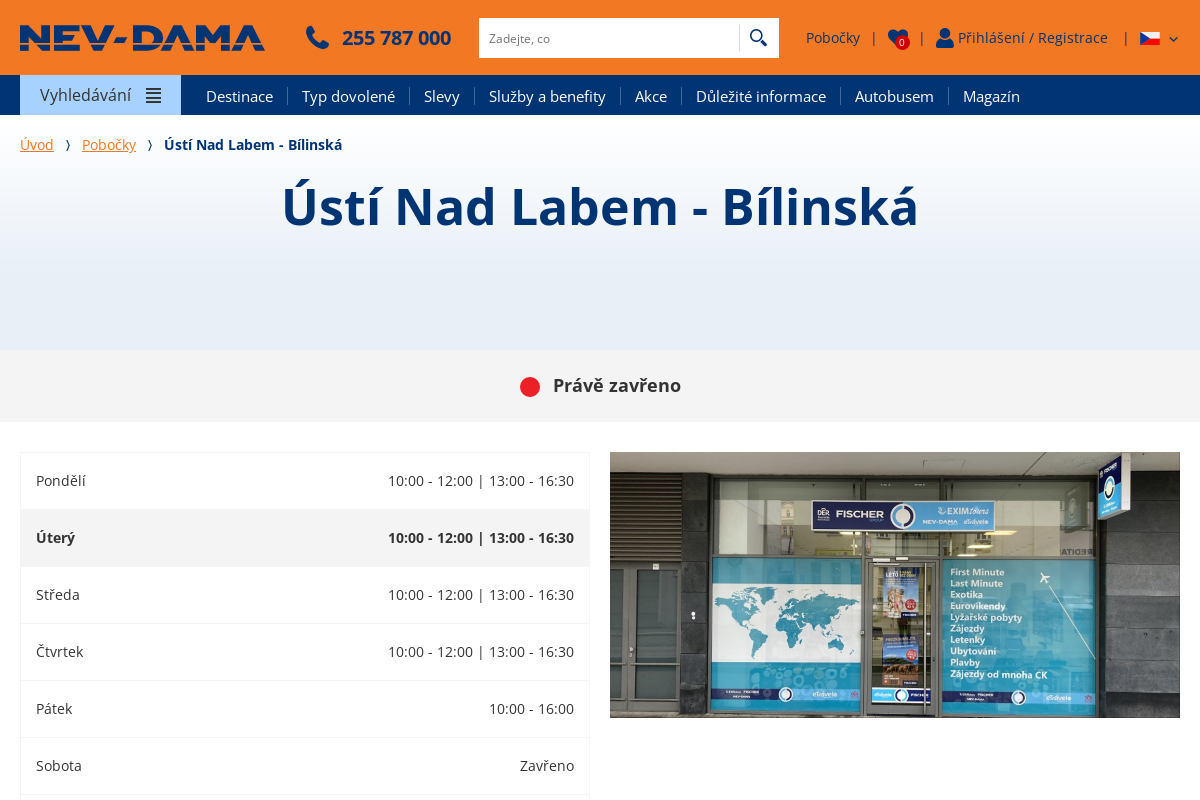The width and height of the screenshot is (1200, 800).
Task: Open Služby a benefity menu
Action: (x=547, y=96)
